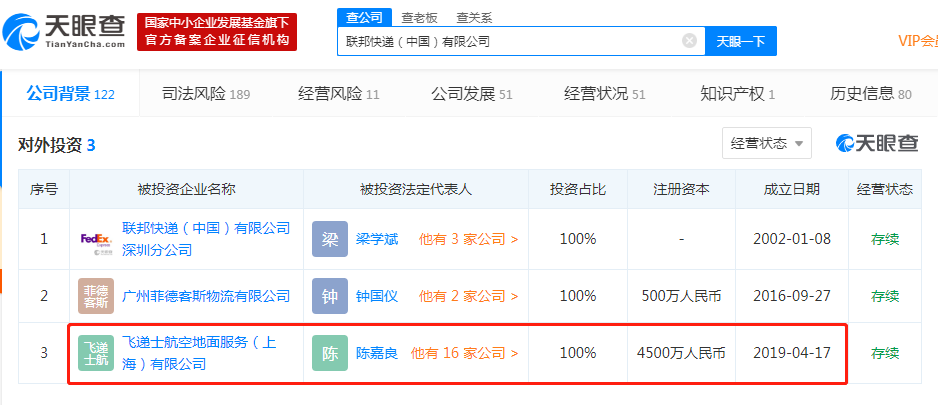Click the 被投资企业名称 column header
This screenshot has height=405, width=938.
point(186,189)
